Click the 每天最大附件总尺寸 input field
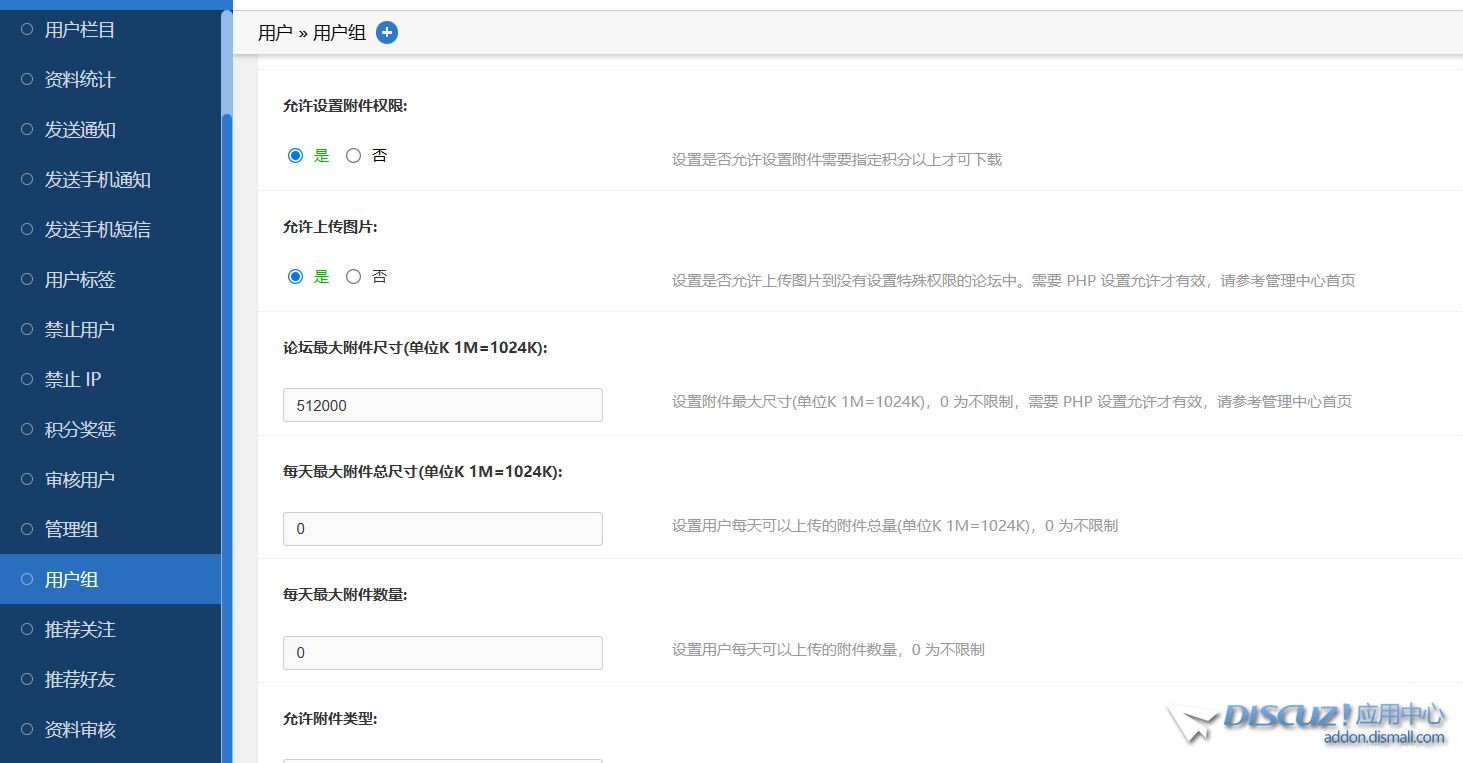Image resolution: width=1463 pixels, height=763 pixels. 442,529
